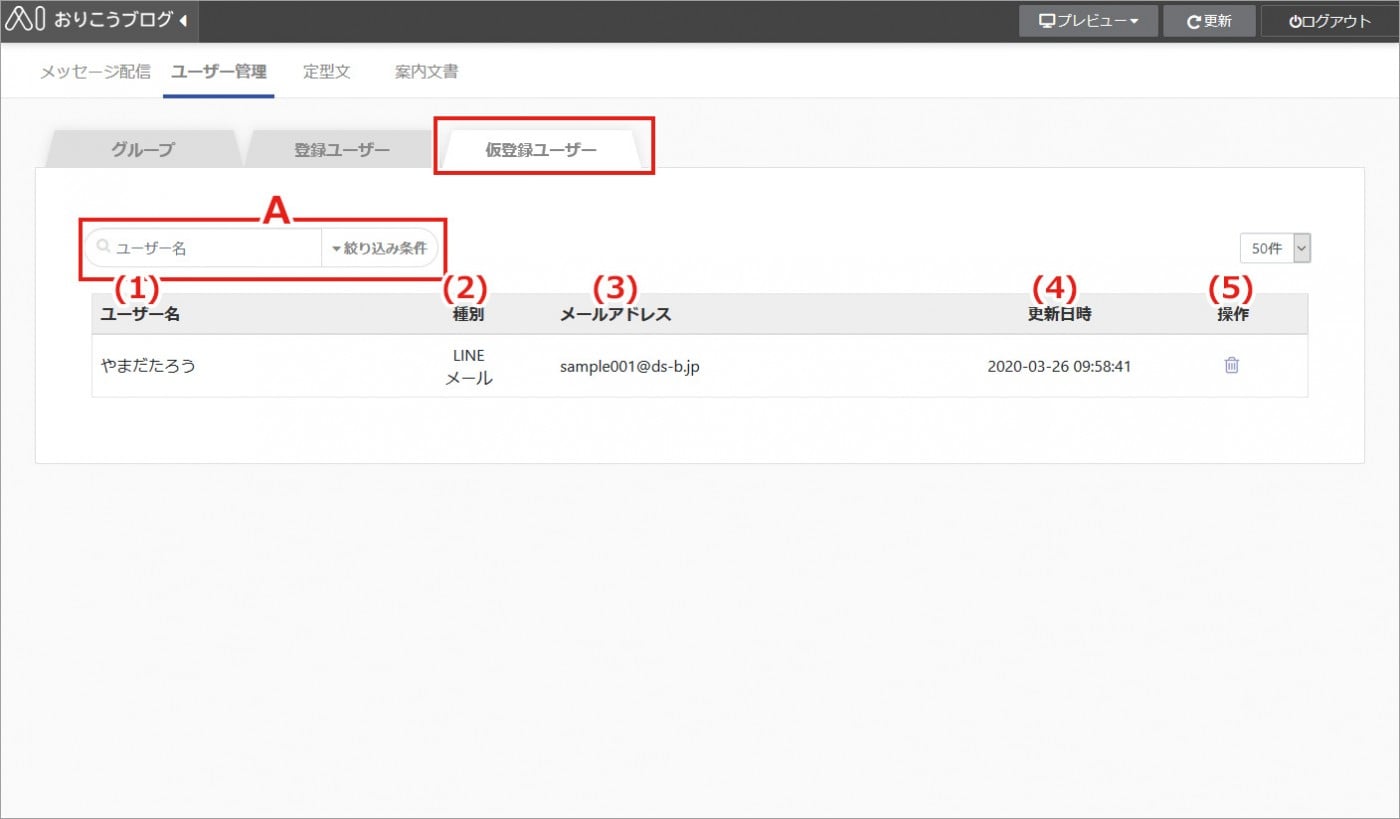Click the ログアウト button
The height and width of the screenshot is (819, 1400).
click(1330, 21)
